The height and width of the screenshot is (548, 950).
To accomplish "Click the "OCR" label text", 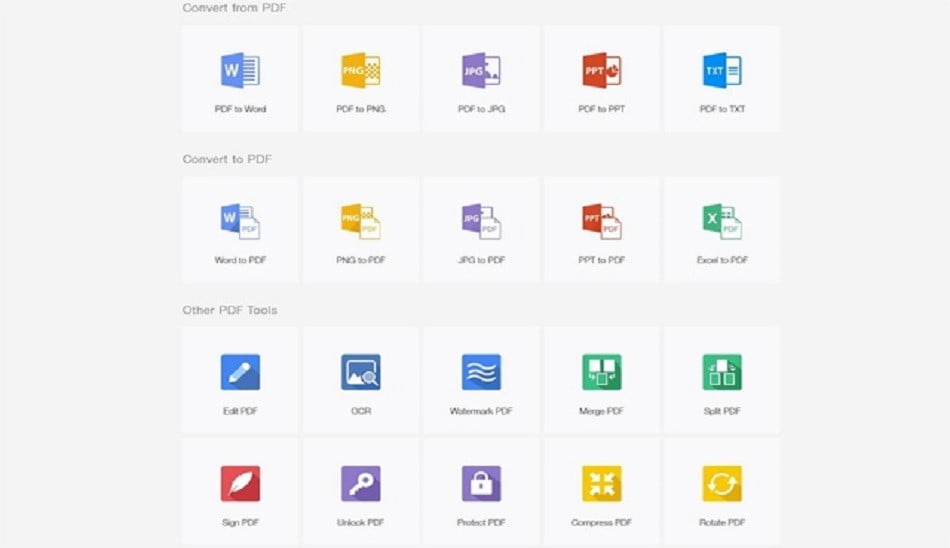I will pos(361,411).
